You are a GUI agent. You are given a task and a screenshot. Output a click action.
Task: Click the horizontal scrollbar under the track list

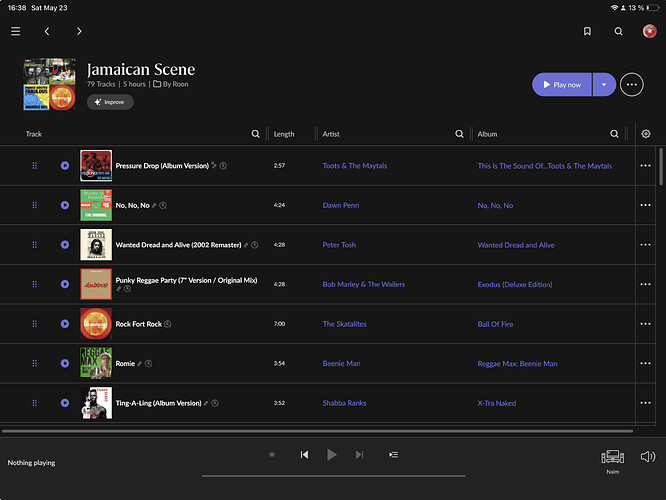(x=317, y=431)
